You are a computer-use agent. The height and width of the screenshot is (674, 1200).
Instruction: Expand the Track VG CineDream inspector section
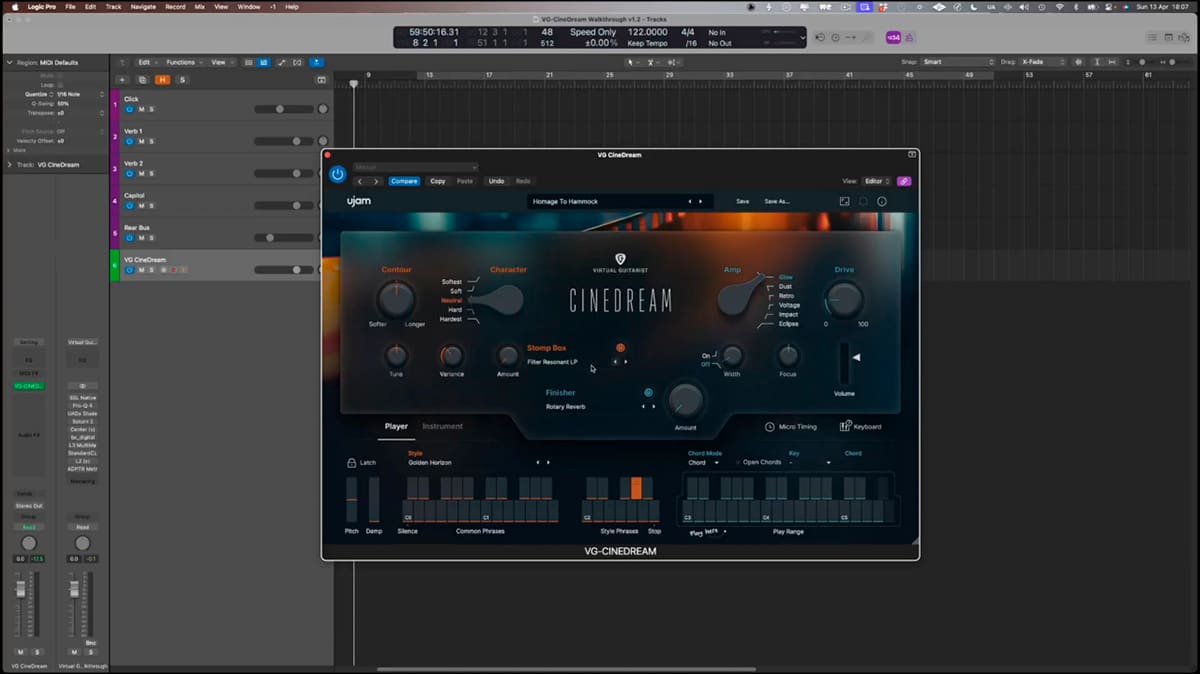(x=10, y=164)
